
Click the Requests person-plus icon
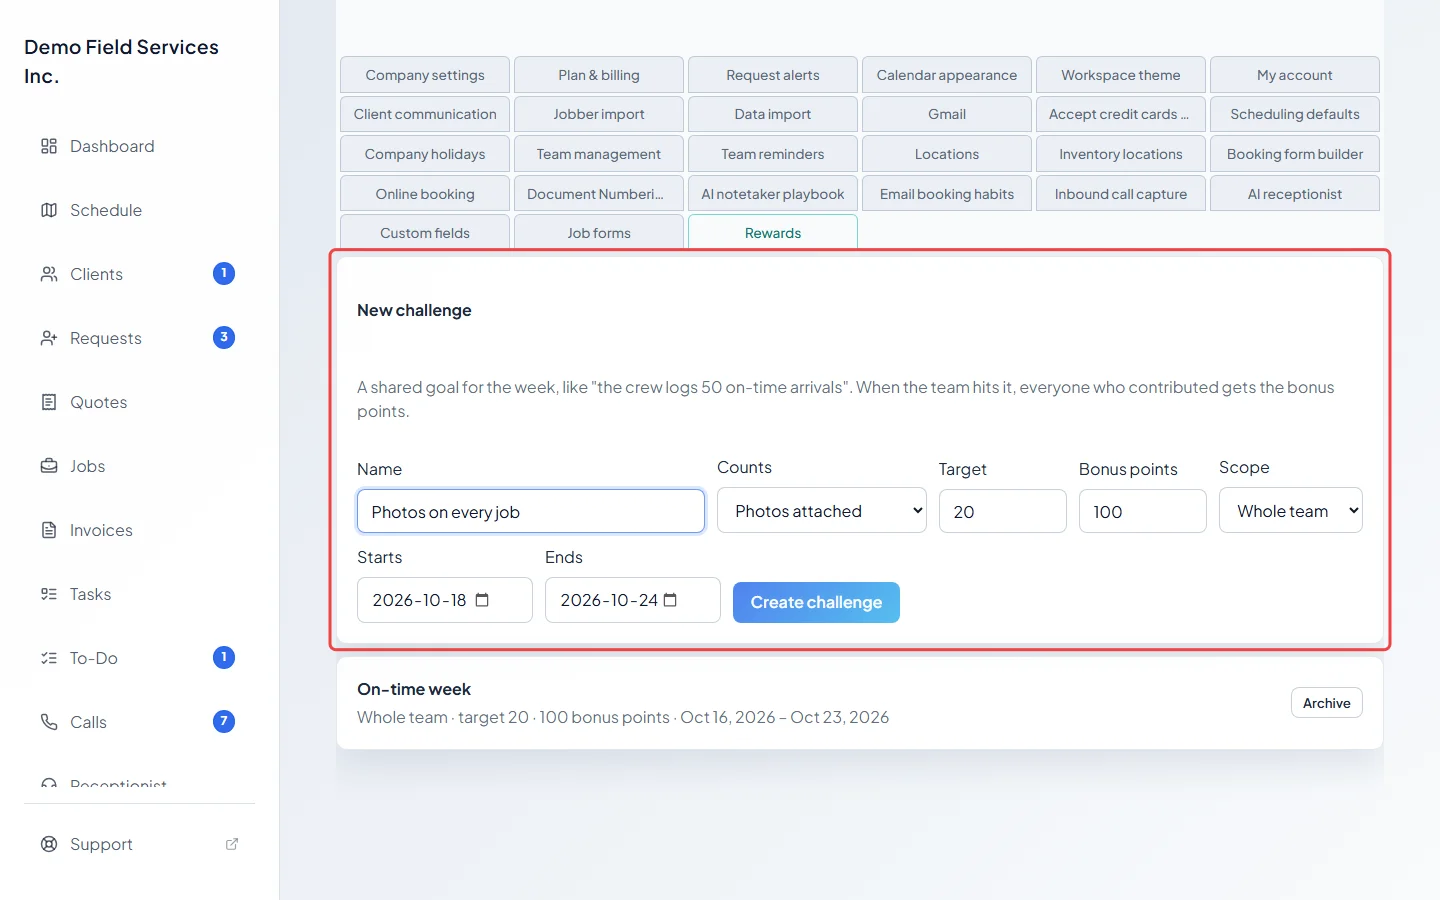(49, 338)
